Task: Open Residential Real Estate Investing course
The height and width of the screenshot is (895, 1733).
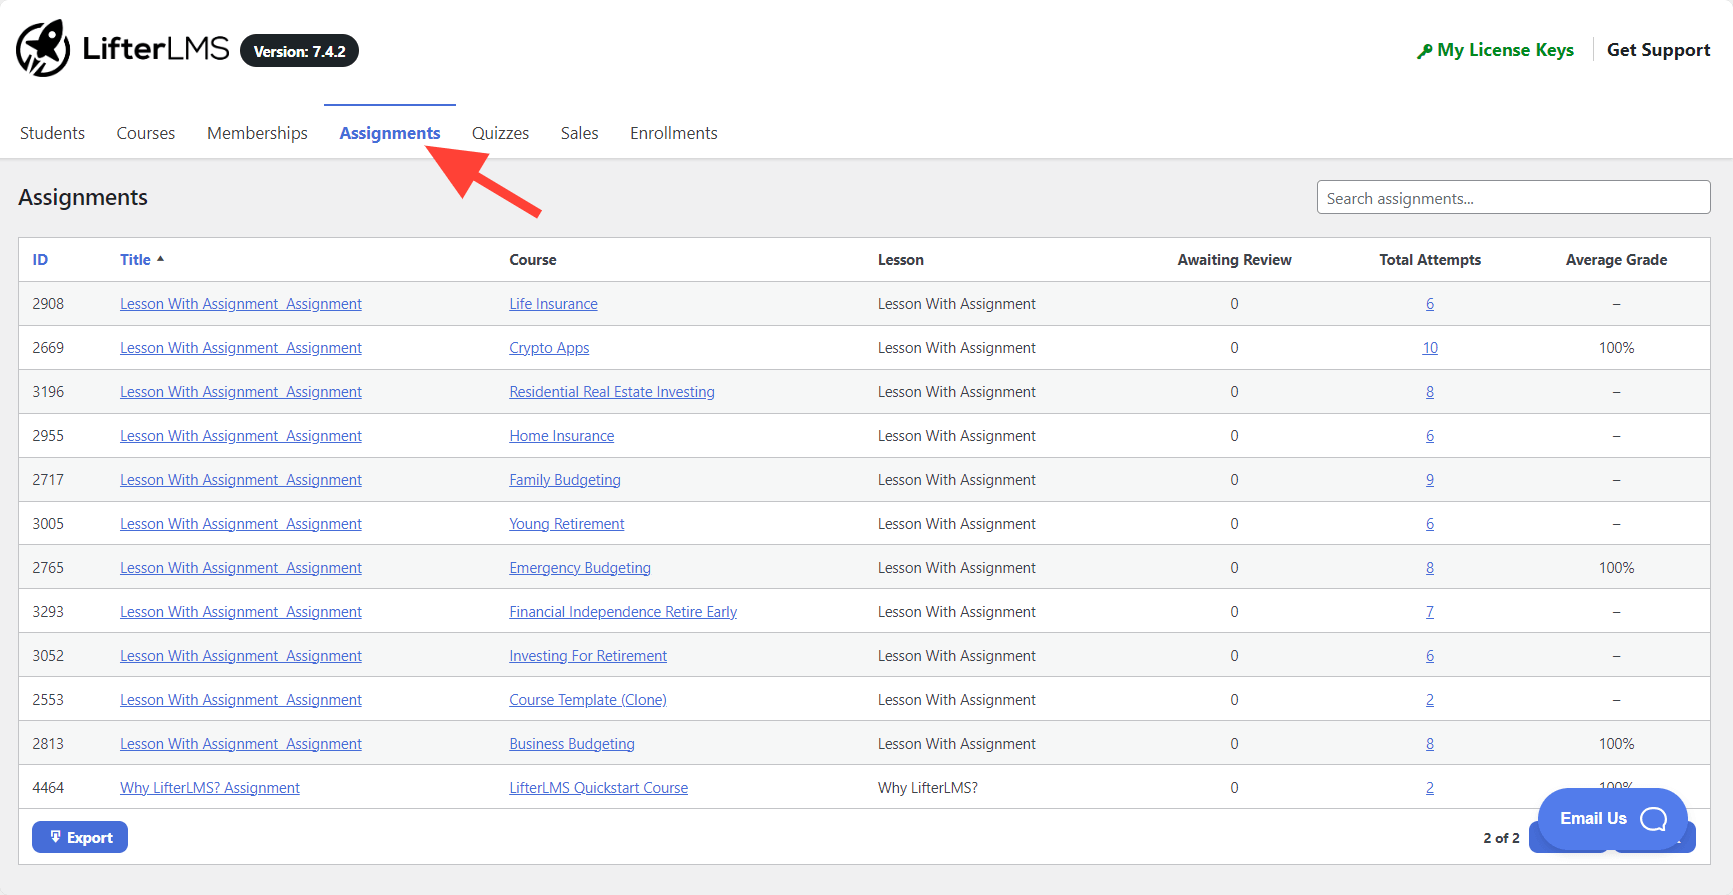Action: click(x=612, y=392)
